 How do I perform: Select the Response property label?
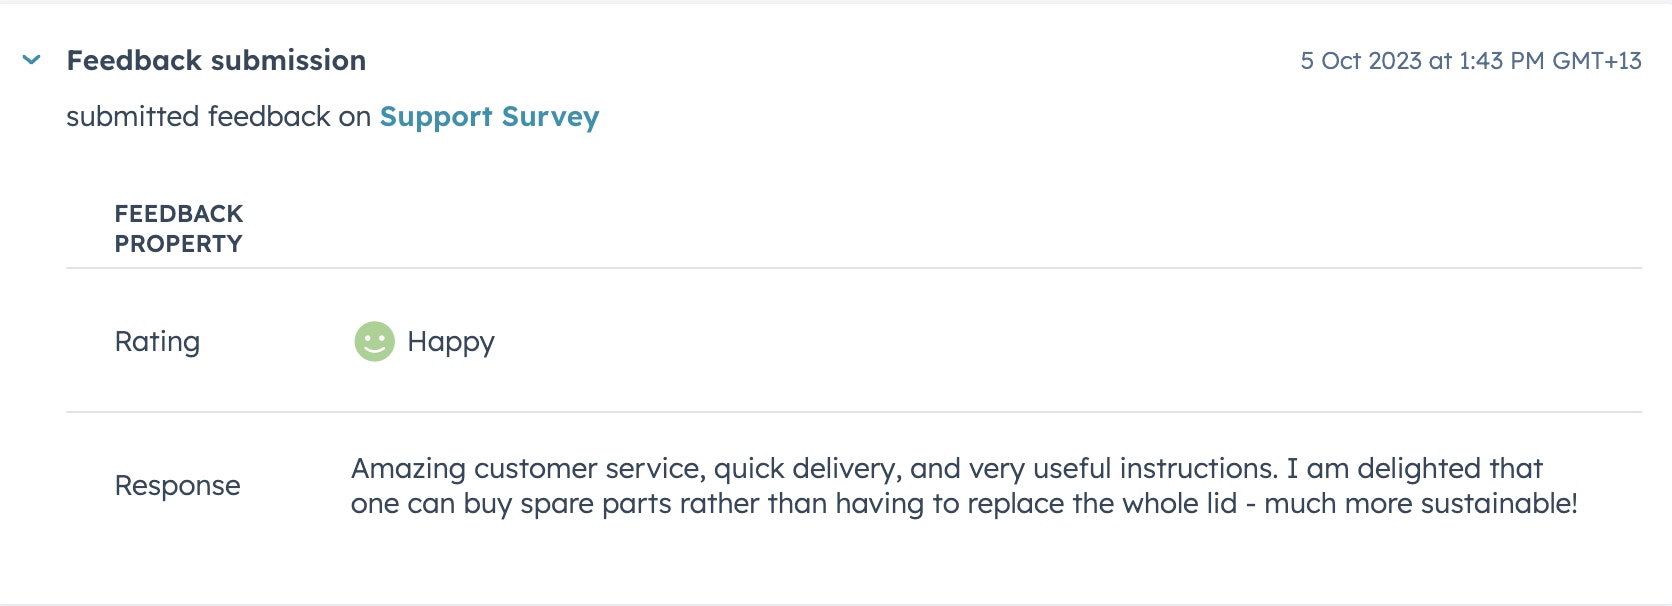pos(177,486)
